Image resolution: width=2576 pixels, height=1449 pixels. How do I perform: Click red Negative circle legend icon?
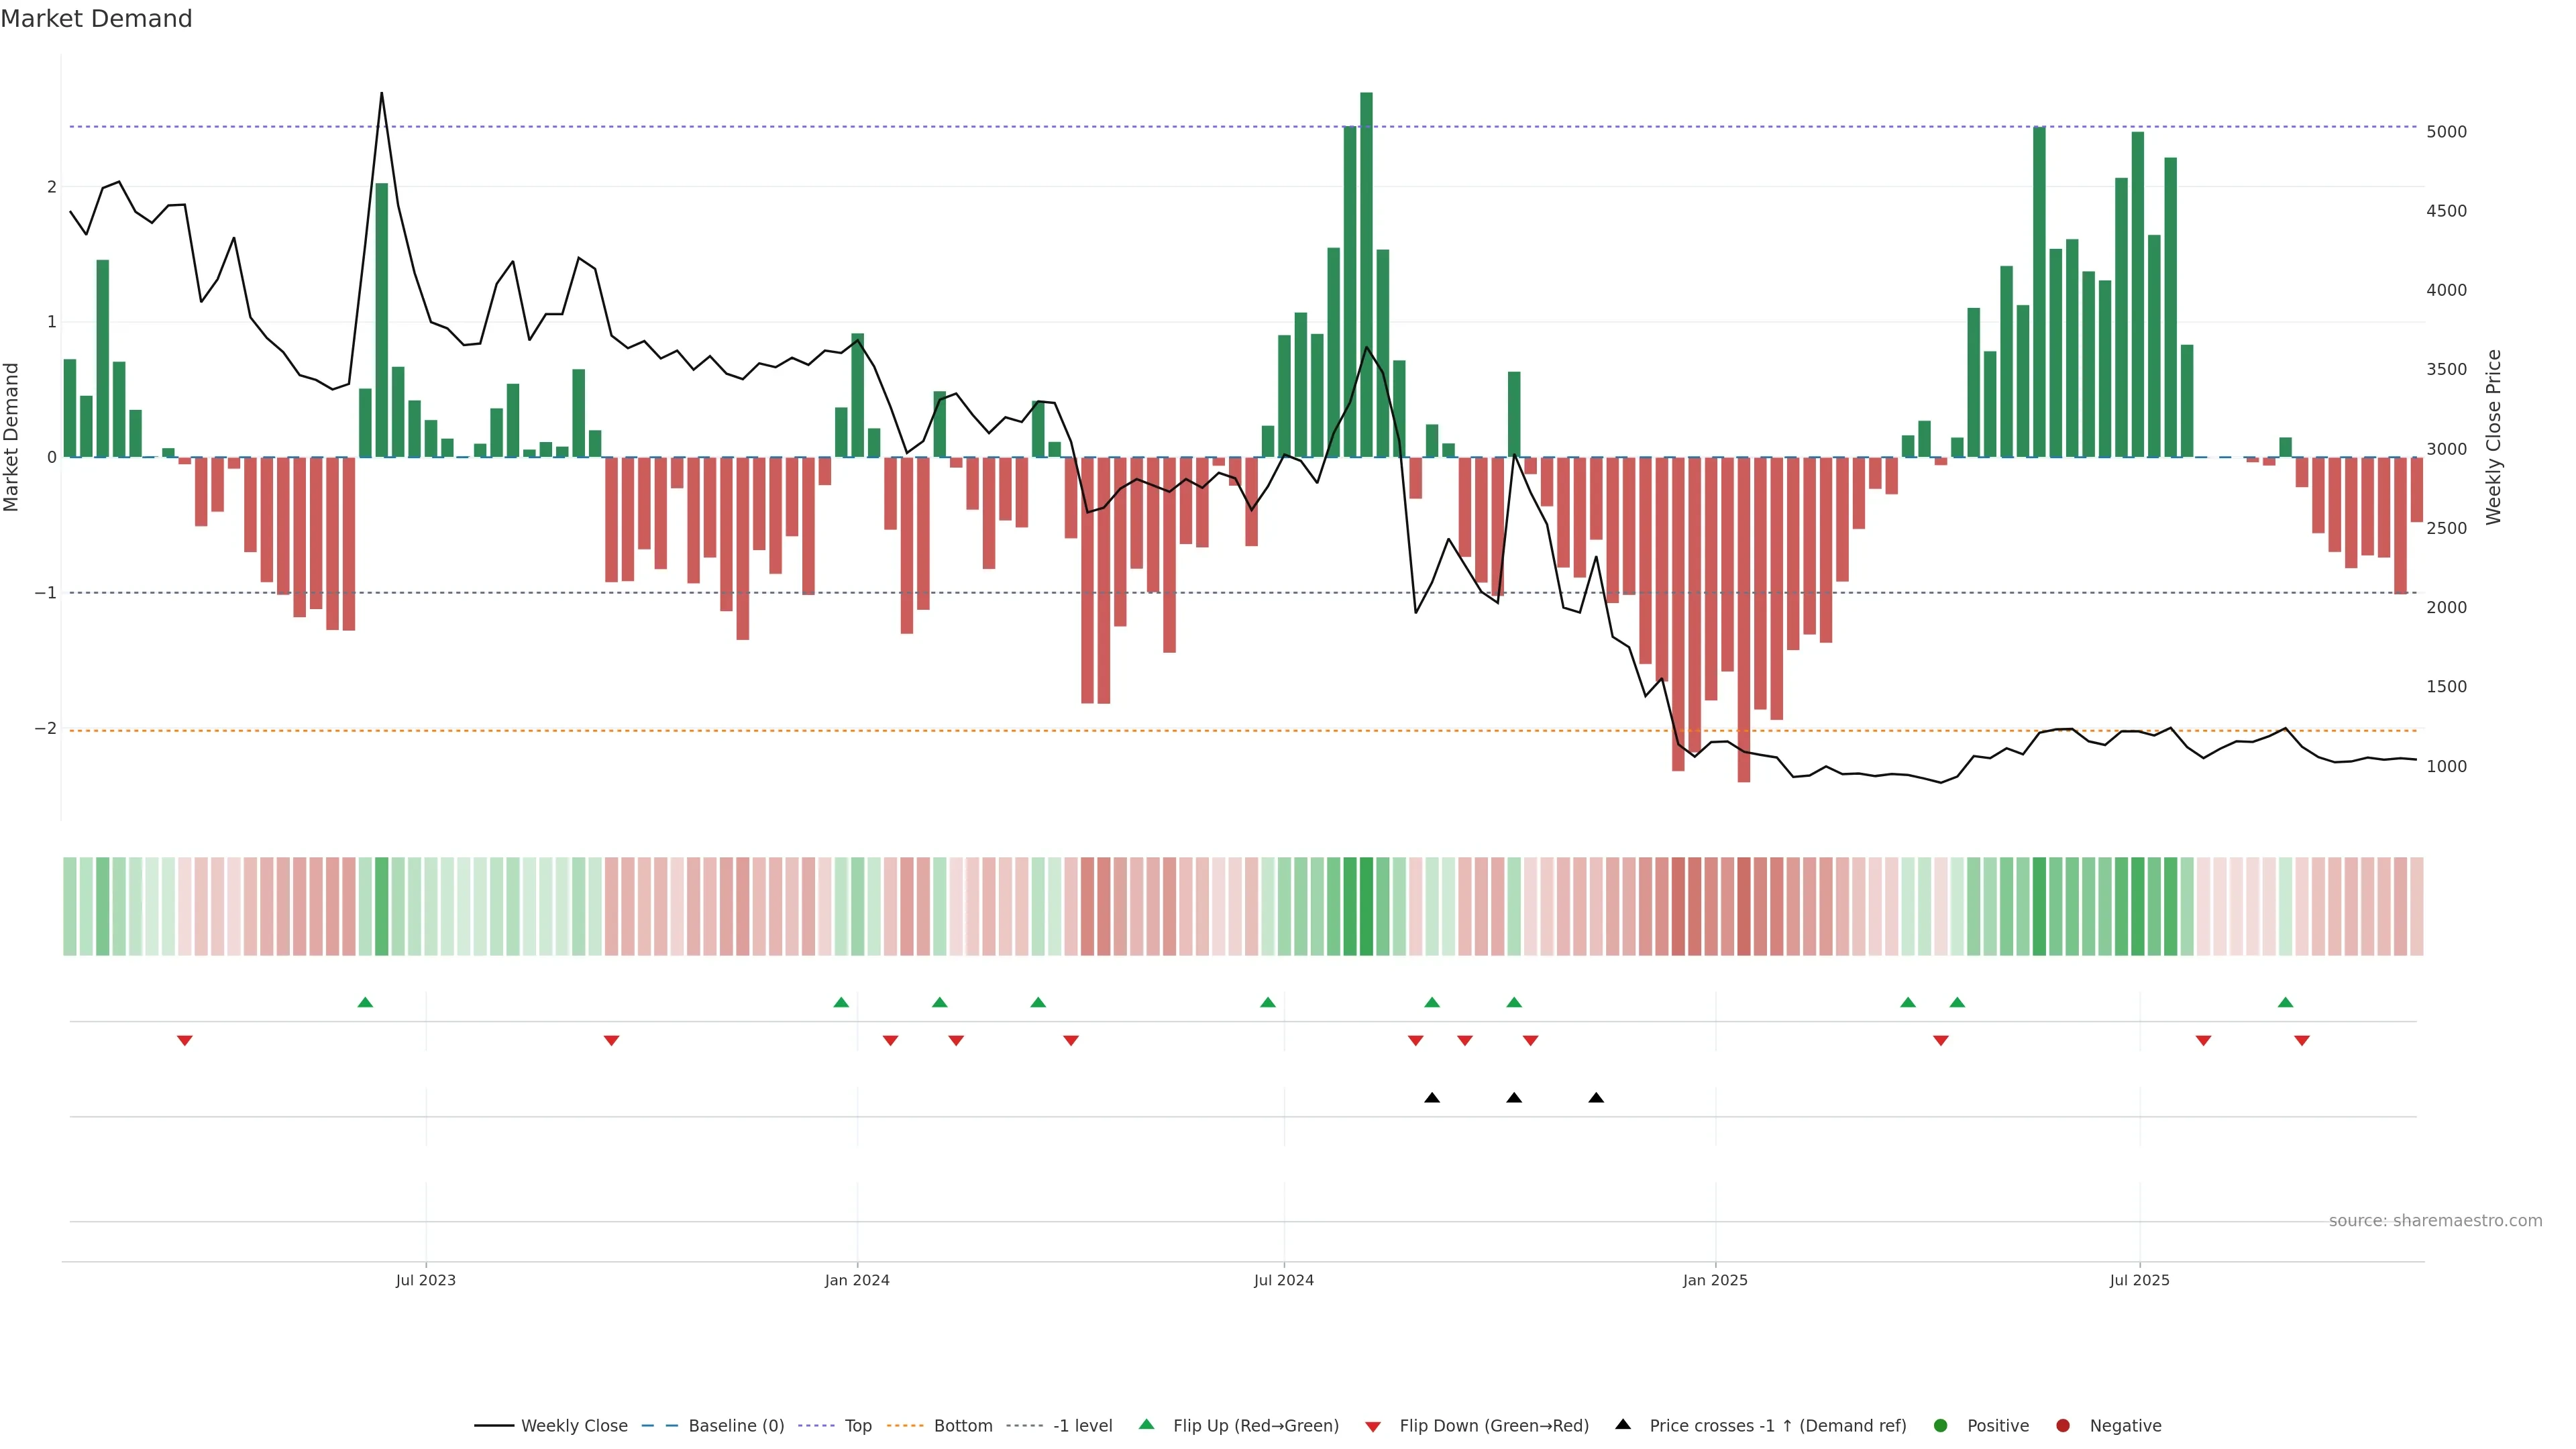pos(2063,1426)
